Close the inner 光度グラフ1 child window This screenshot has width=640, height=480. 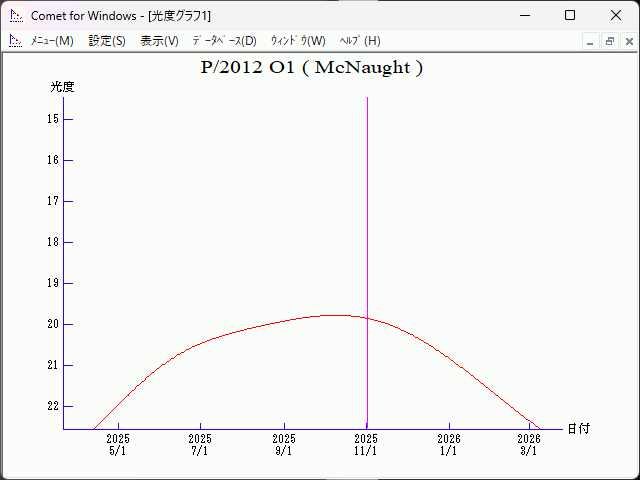pyautogui.click(x=629, y=42)
